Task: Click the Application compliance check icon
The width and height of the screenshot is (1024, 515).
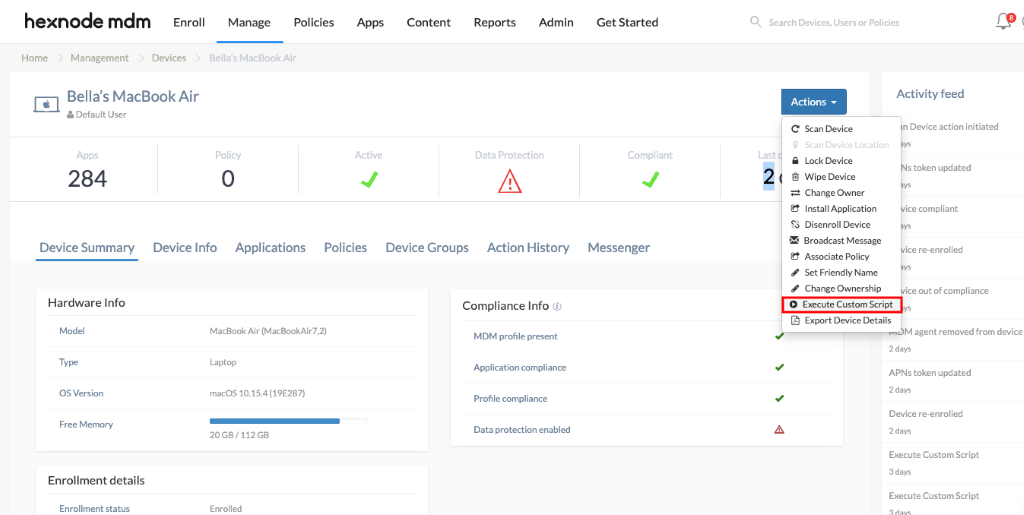Action: click(779, 367)
